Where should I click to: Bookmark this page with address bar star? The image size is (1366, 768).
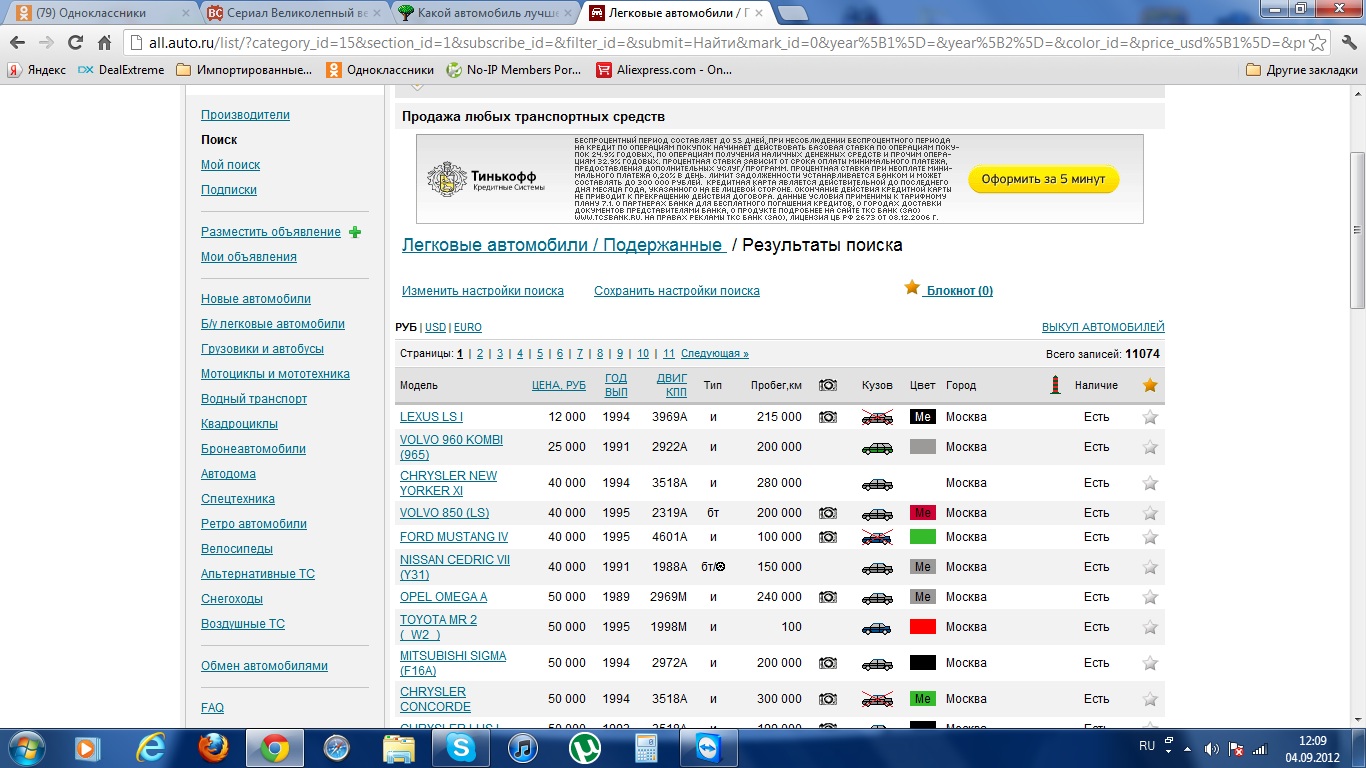[1318, 43]
